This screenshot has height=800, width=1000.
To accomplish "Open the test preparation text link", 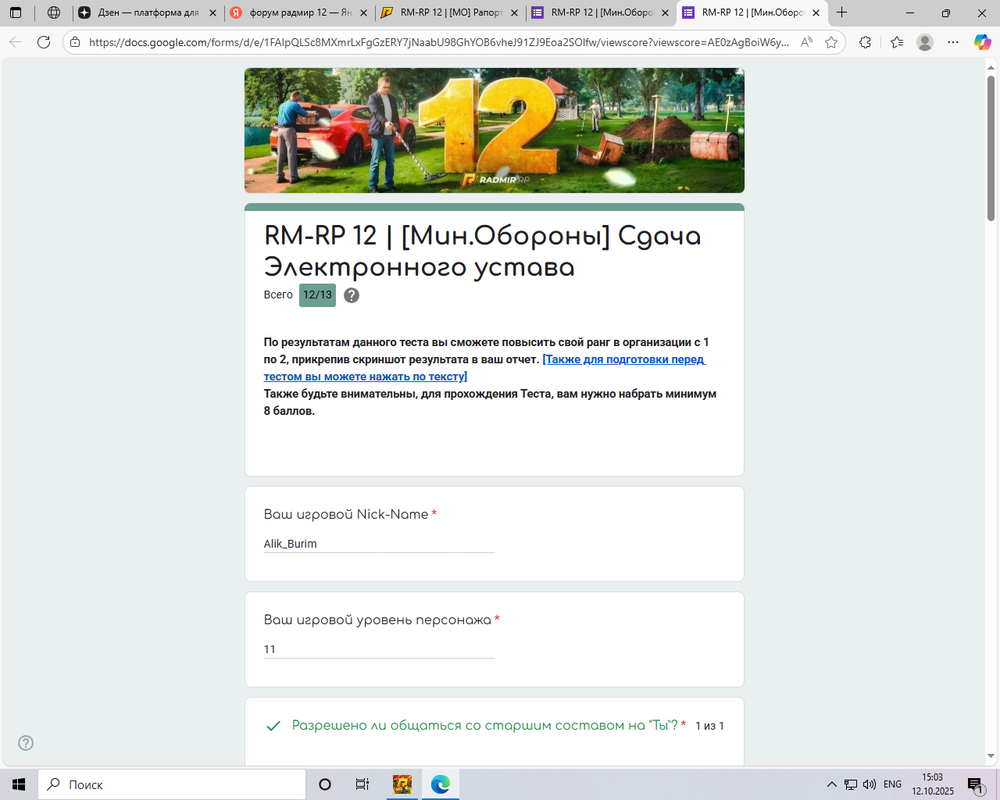I will (x=485, y=367).
